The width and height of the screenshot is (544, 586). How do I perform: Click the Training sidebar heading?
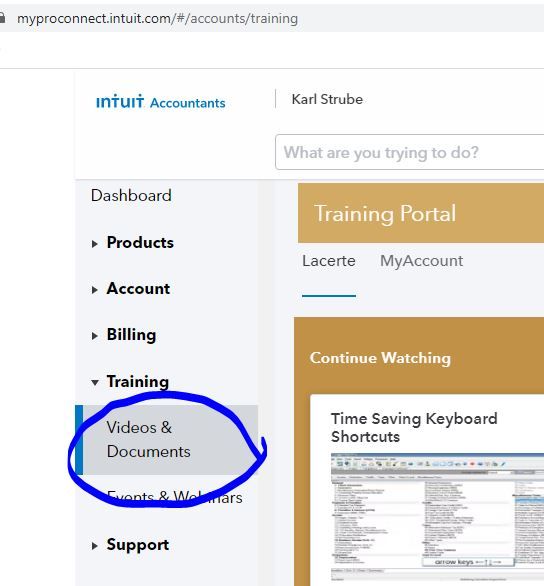[x=137, y=382]
